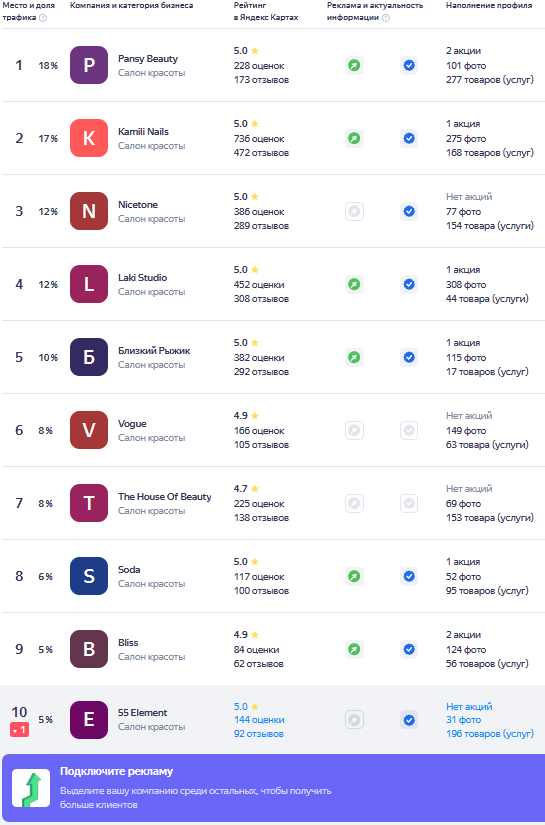
Task: Click the grey unverified checkmark for The House Of Beauty
Action: (x=409, y=504)
